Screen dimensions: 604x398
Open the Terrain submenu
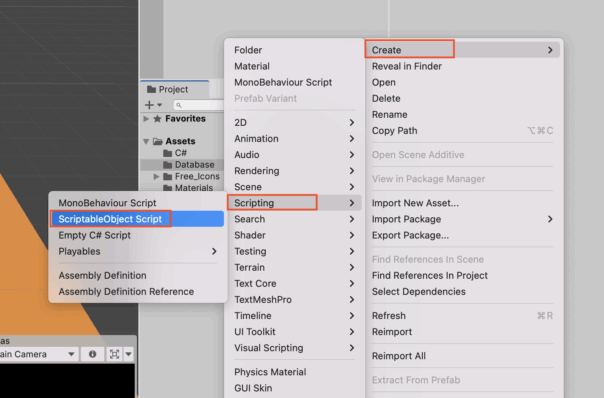pyautogui.click(x=294, y=267)
